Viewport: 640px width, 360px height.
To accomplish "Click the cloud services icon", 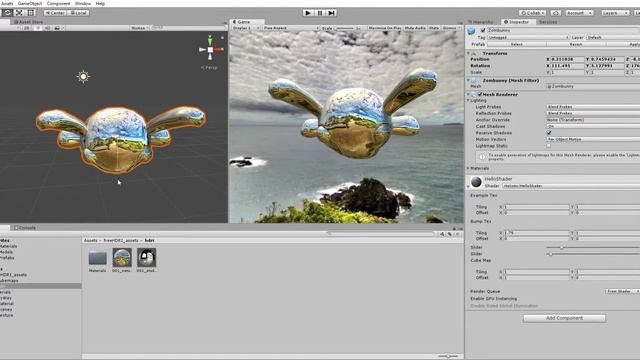I will pyautogui.click(x=556, y=13).
